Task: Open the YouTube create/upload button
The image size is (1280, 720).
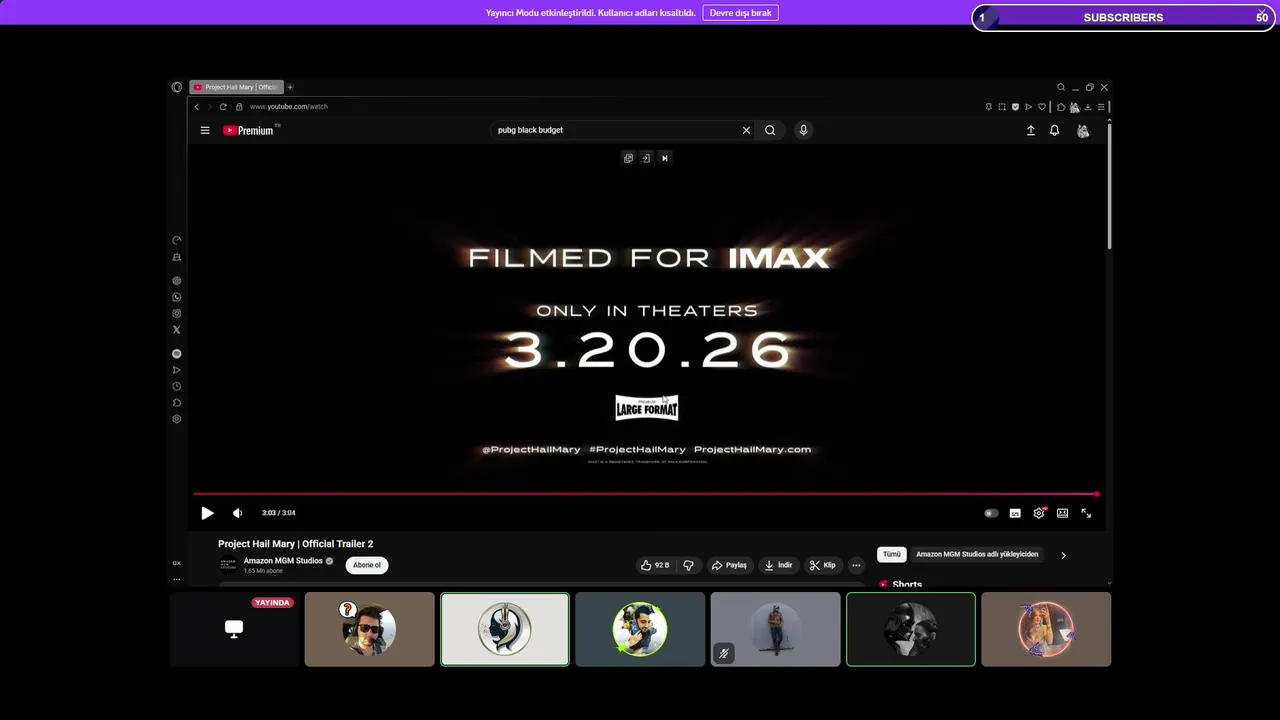Action: [x=1031, y=130]
